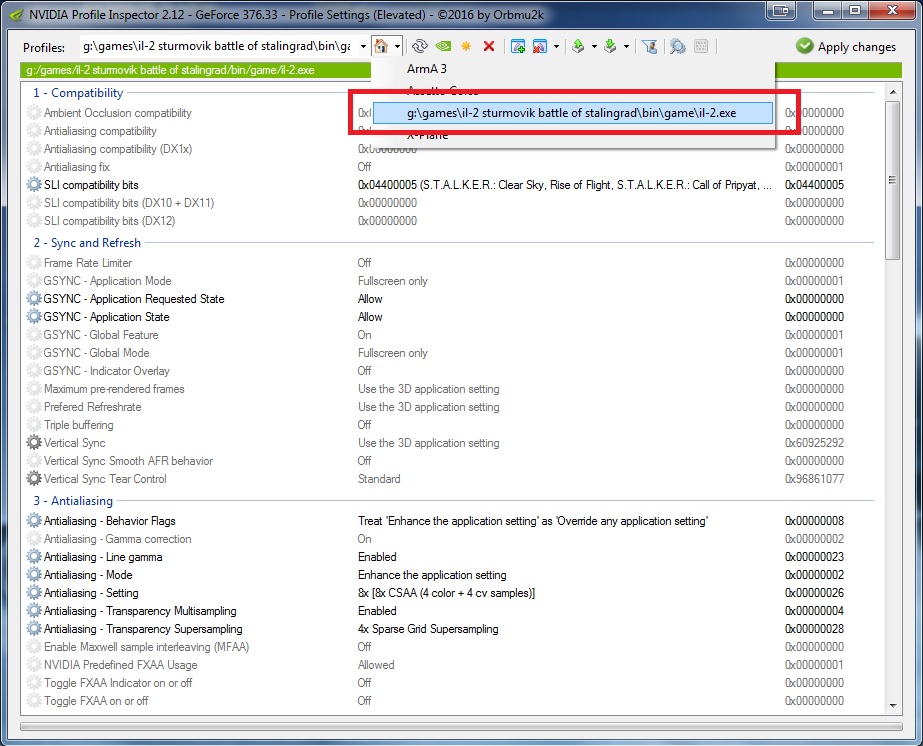Click the orange star new profile icon

(x=466, y=46)
